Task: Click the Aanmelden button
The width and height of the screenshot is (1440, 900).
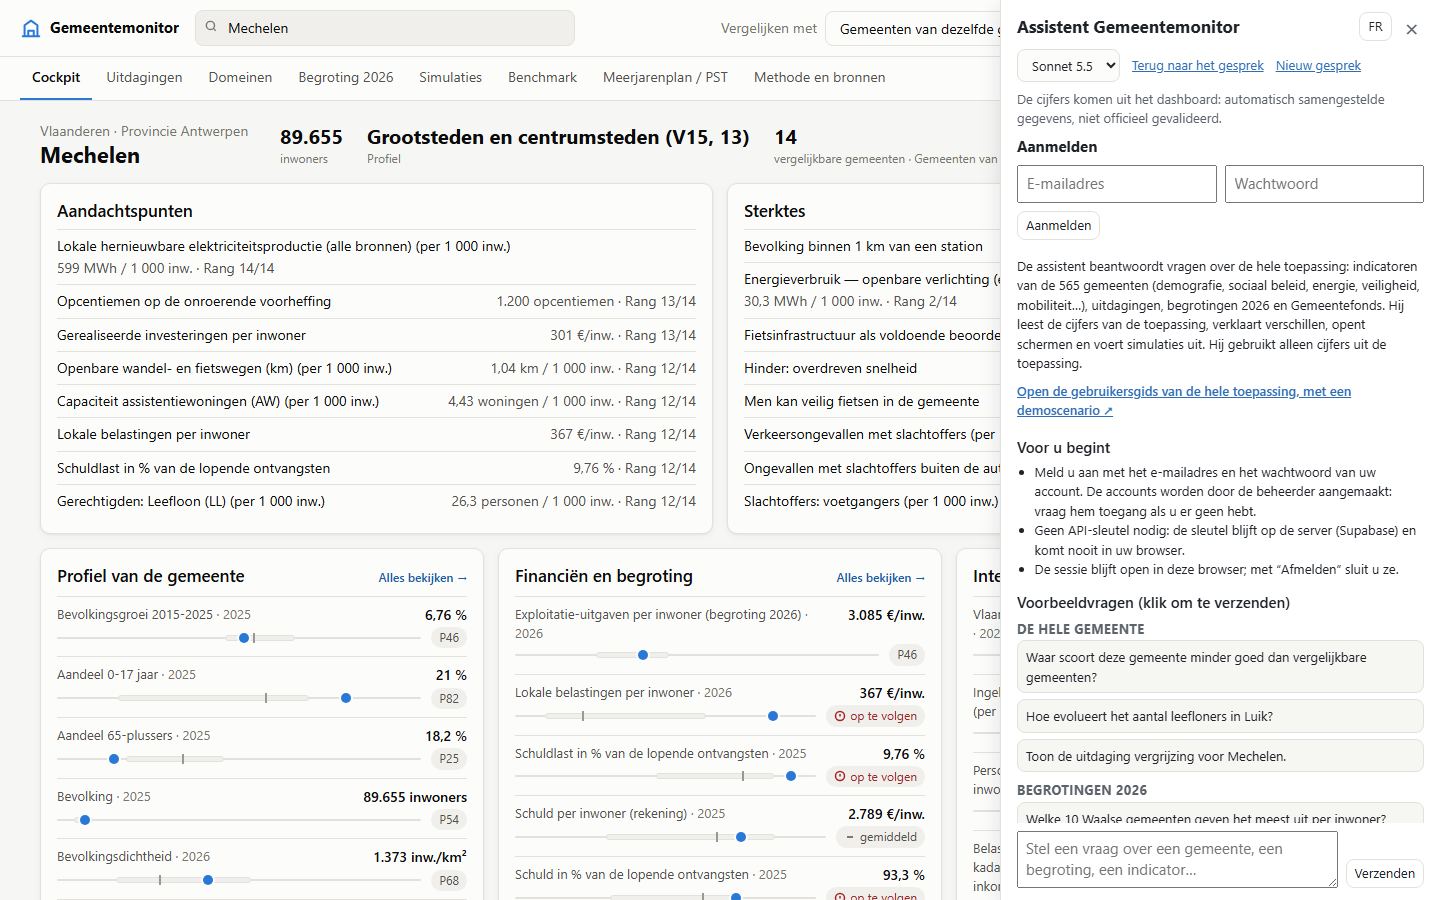Action: (1058, 226)
